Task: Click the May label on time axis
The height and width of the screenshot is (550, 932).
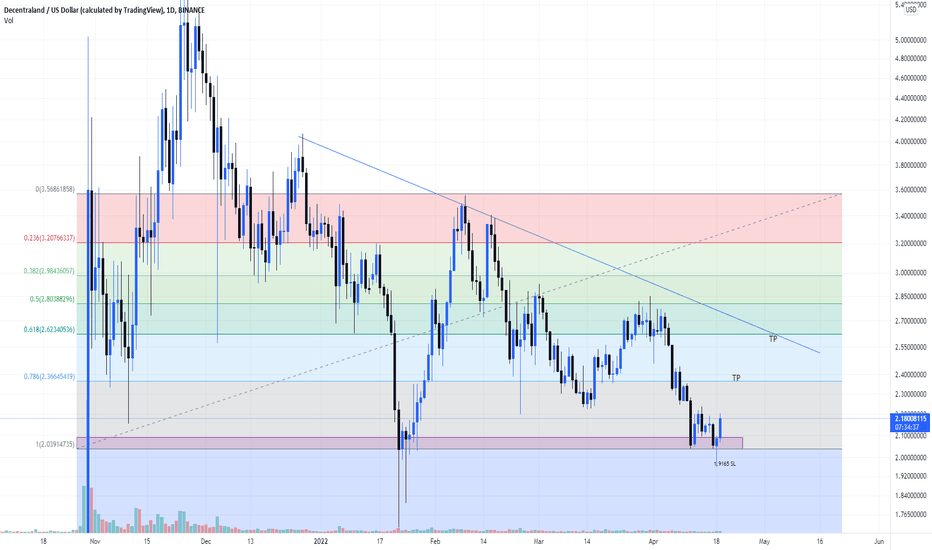Action: (x=764, y=542)
